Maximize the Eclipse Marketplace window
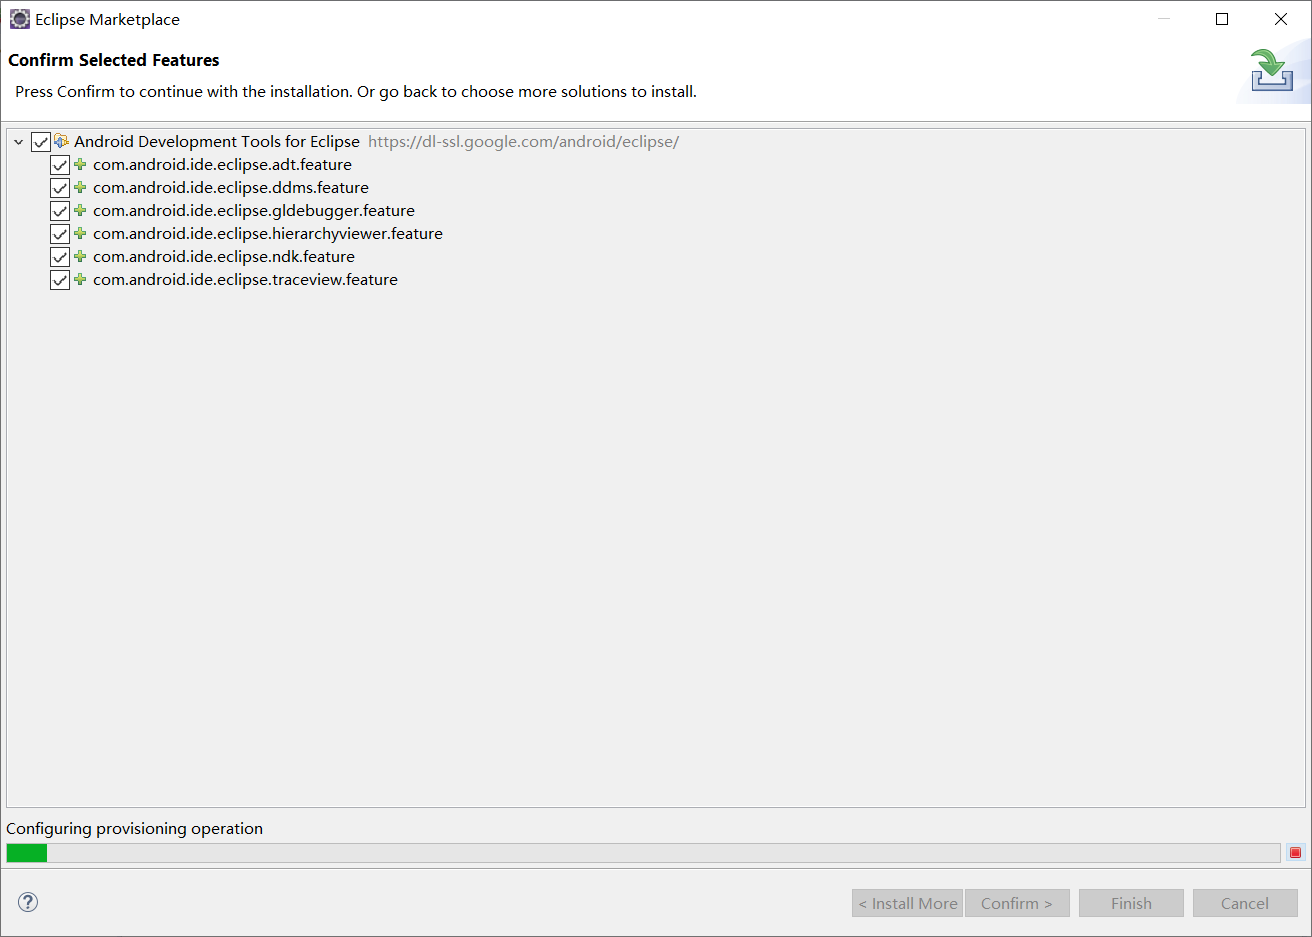Screen dimensions: 1312x937 (1222, 19)
